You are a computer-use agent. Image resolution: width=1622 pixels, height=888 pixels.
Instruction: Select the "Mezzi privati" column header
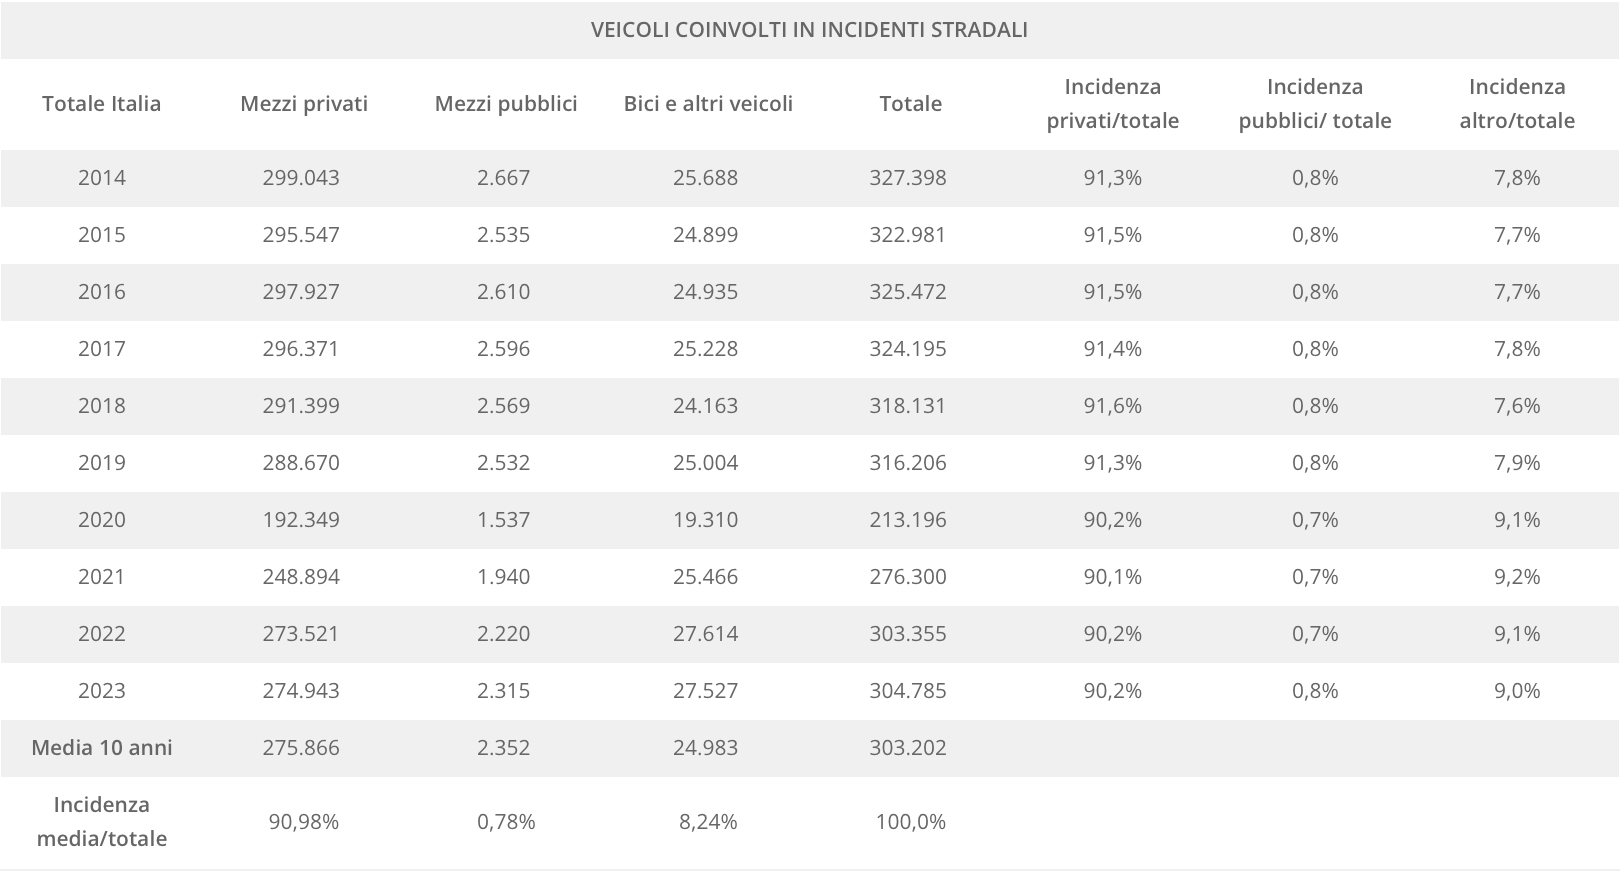pyautogui.click(x=304, y=104)
